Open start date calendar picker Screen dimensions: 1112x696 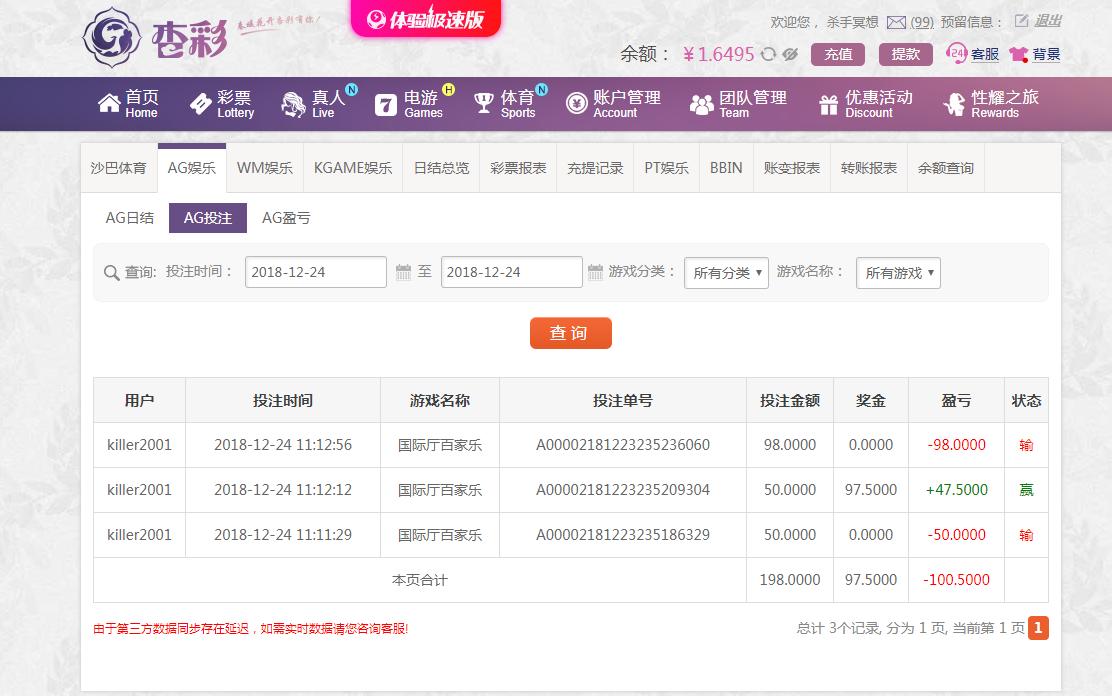coord(404,272)
